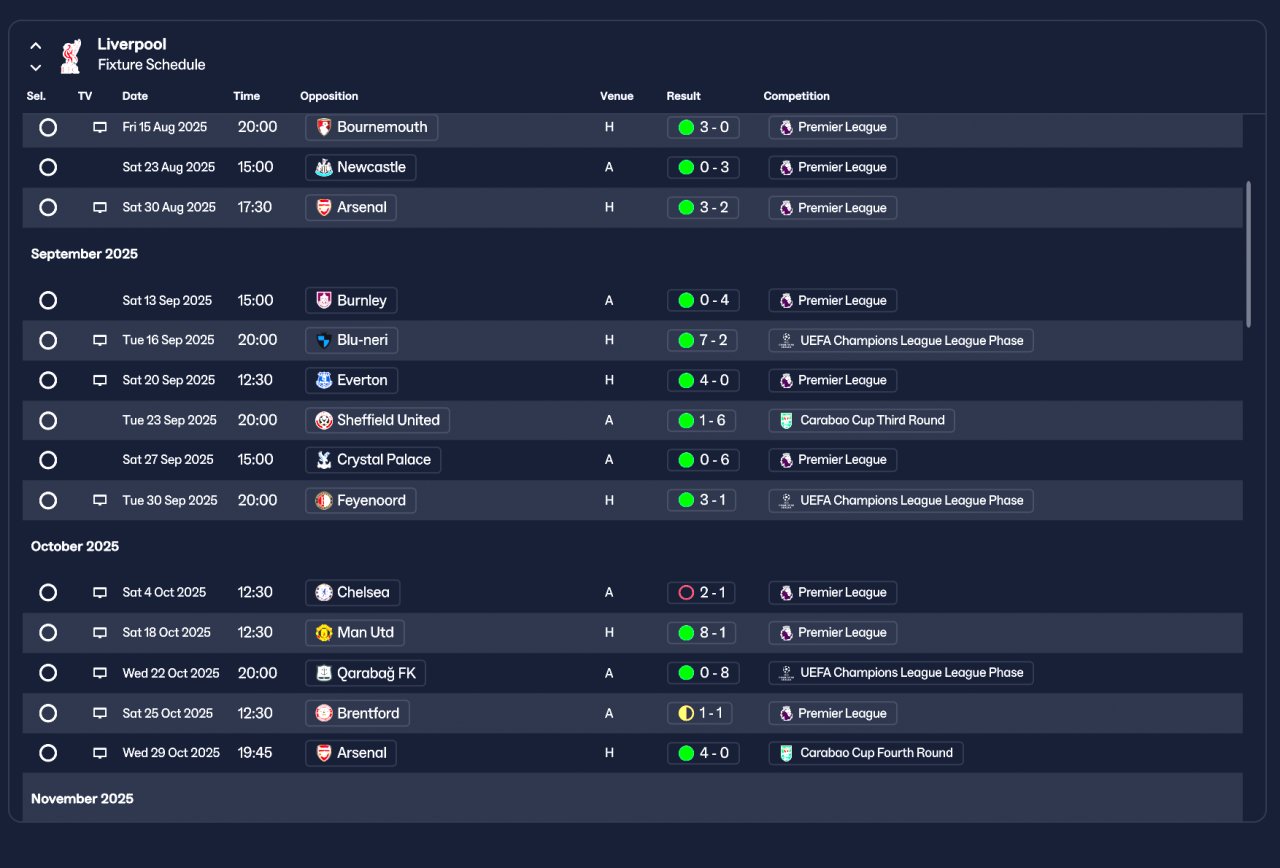Click the Chelsea club badge
1280x868 pixels.
[324, 592]
